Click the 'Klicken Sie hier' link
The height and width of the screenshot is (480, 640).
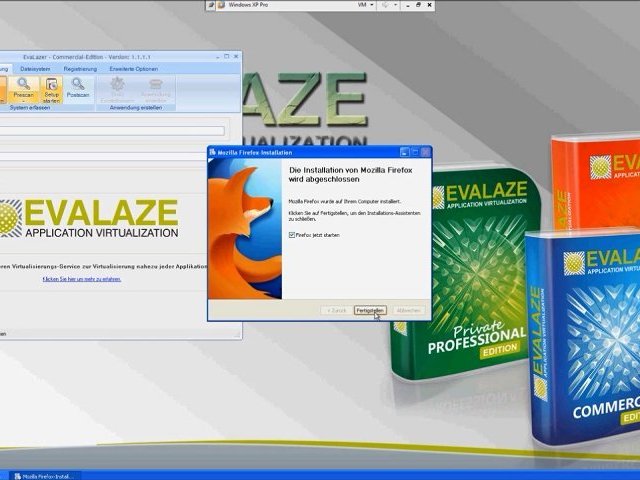tap(82, 279)
